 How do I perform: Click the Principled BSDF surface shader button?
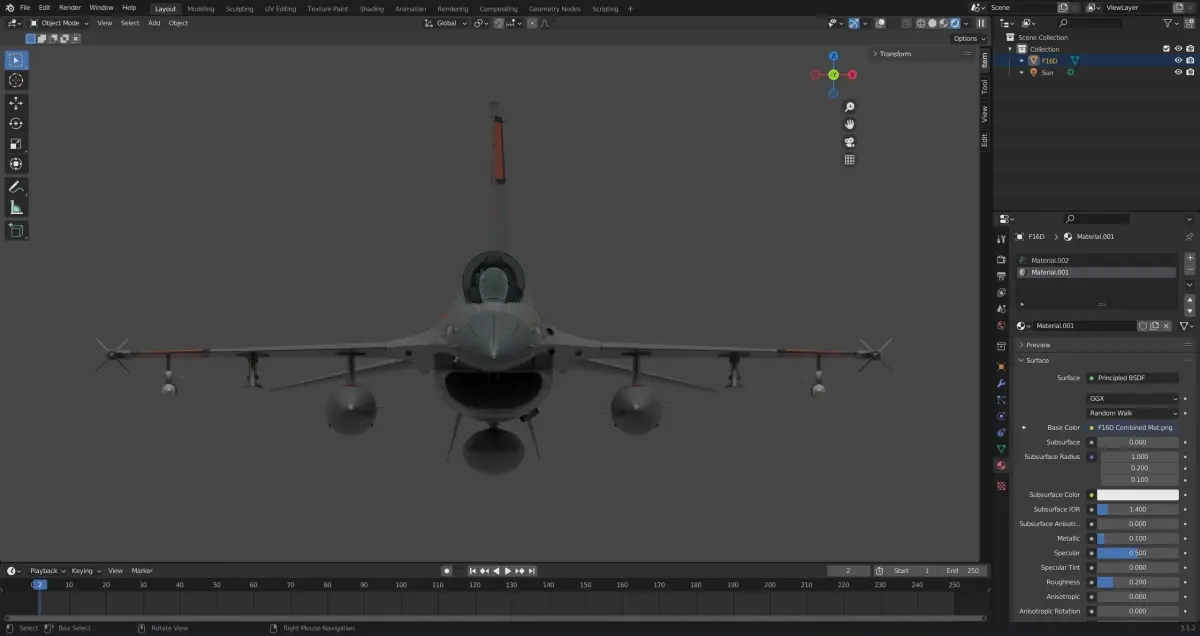point(1133,378)
